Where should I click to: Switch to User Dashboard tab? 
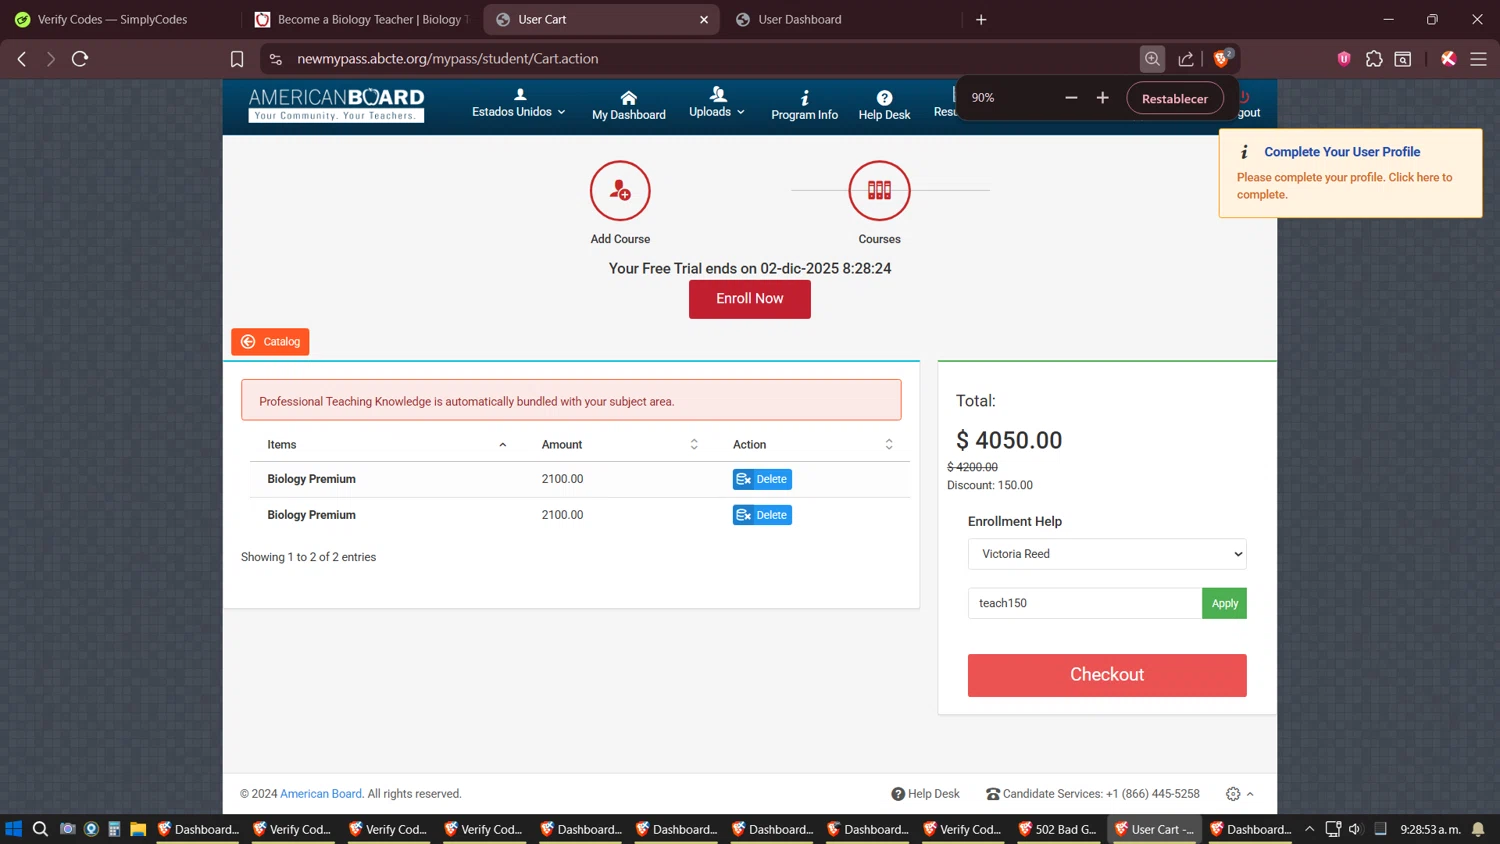[x=840, y=19]
